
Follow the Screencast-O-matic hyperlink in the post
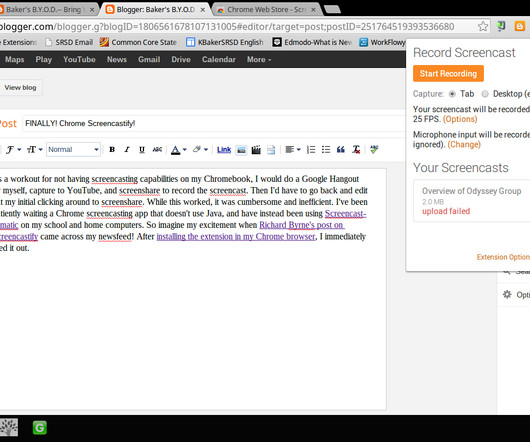tap(345, 214)
